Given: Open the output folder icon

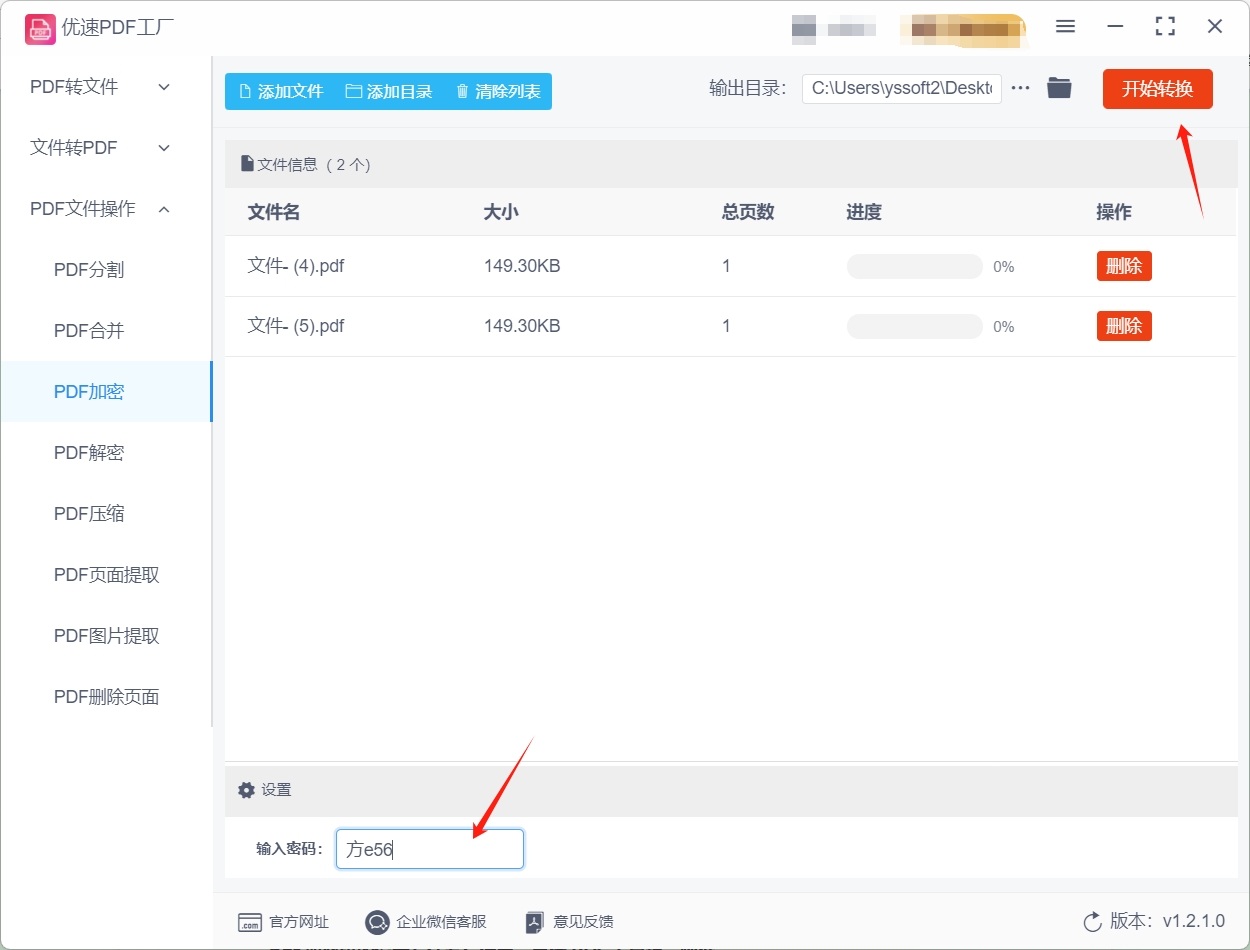Looking at the screenshot, I should pyautogui.click(x=1059, y=88).
